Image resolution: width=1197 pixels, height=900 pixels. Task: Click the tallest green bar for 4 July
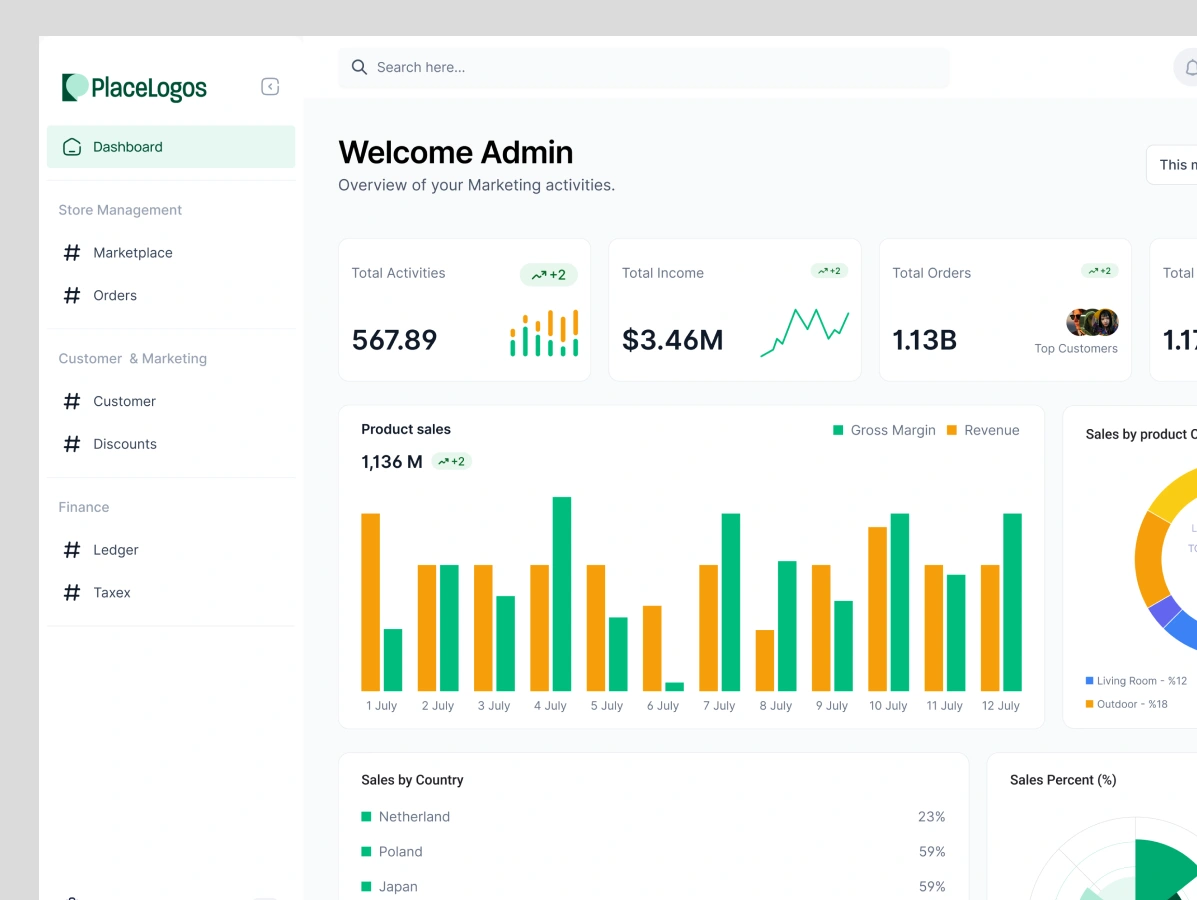click(x=562, y=594)
